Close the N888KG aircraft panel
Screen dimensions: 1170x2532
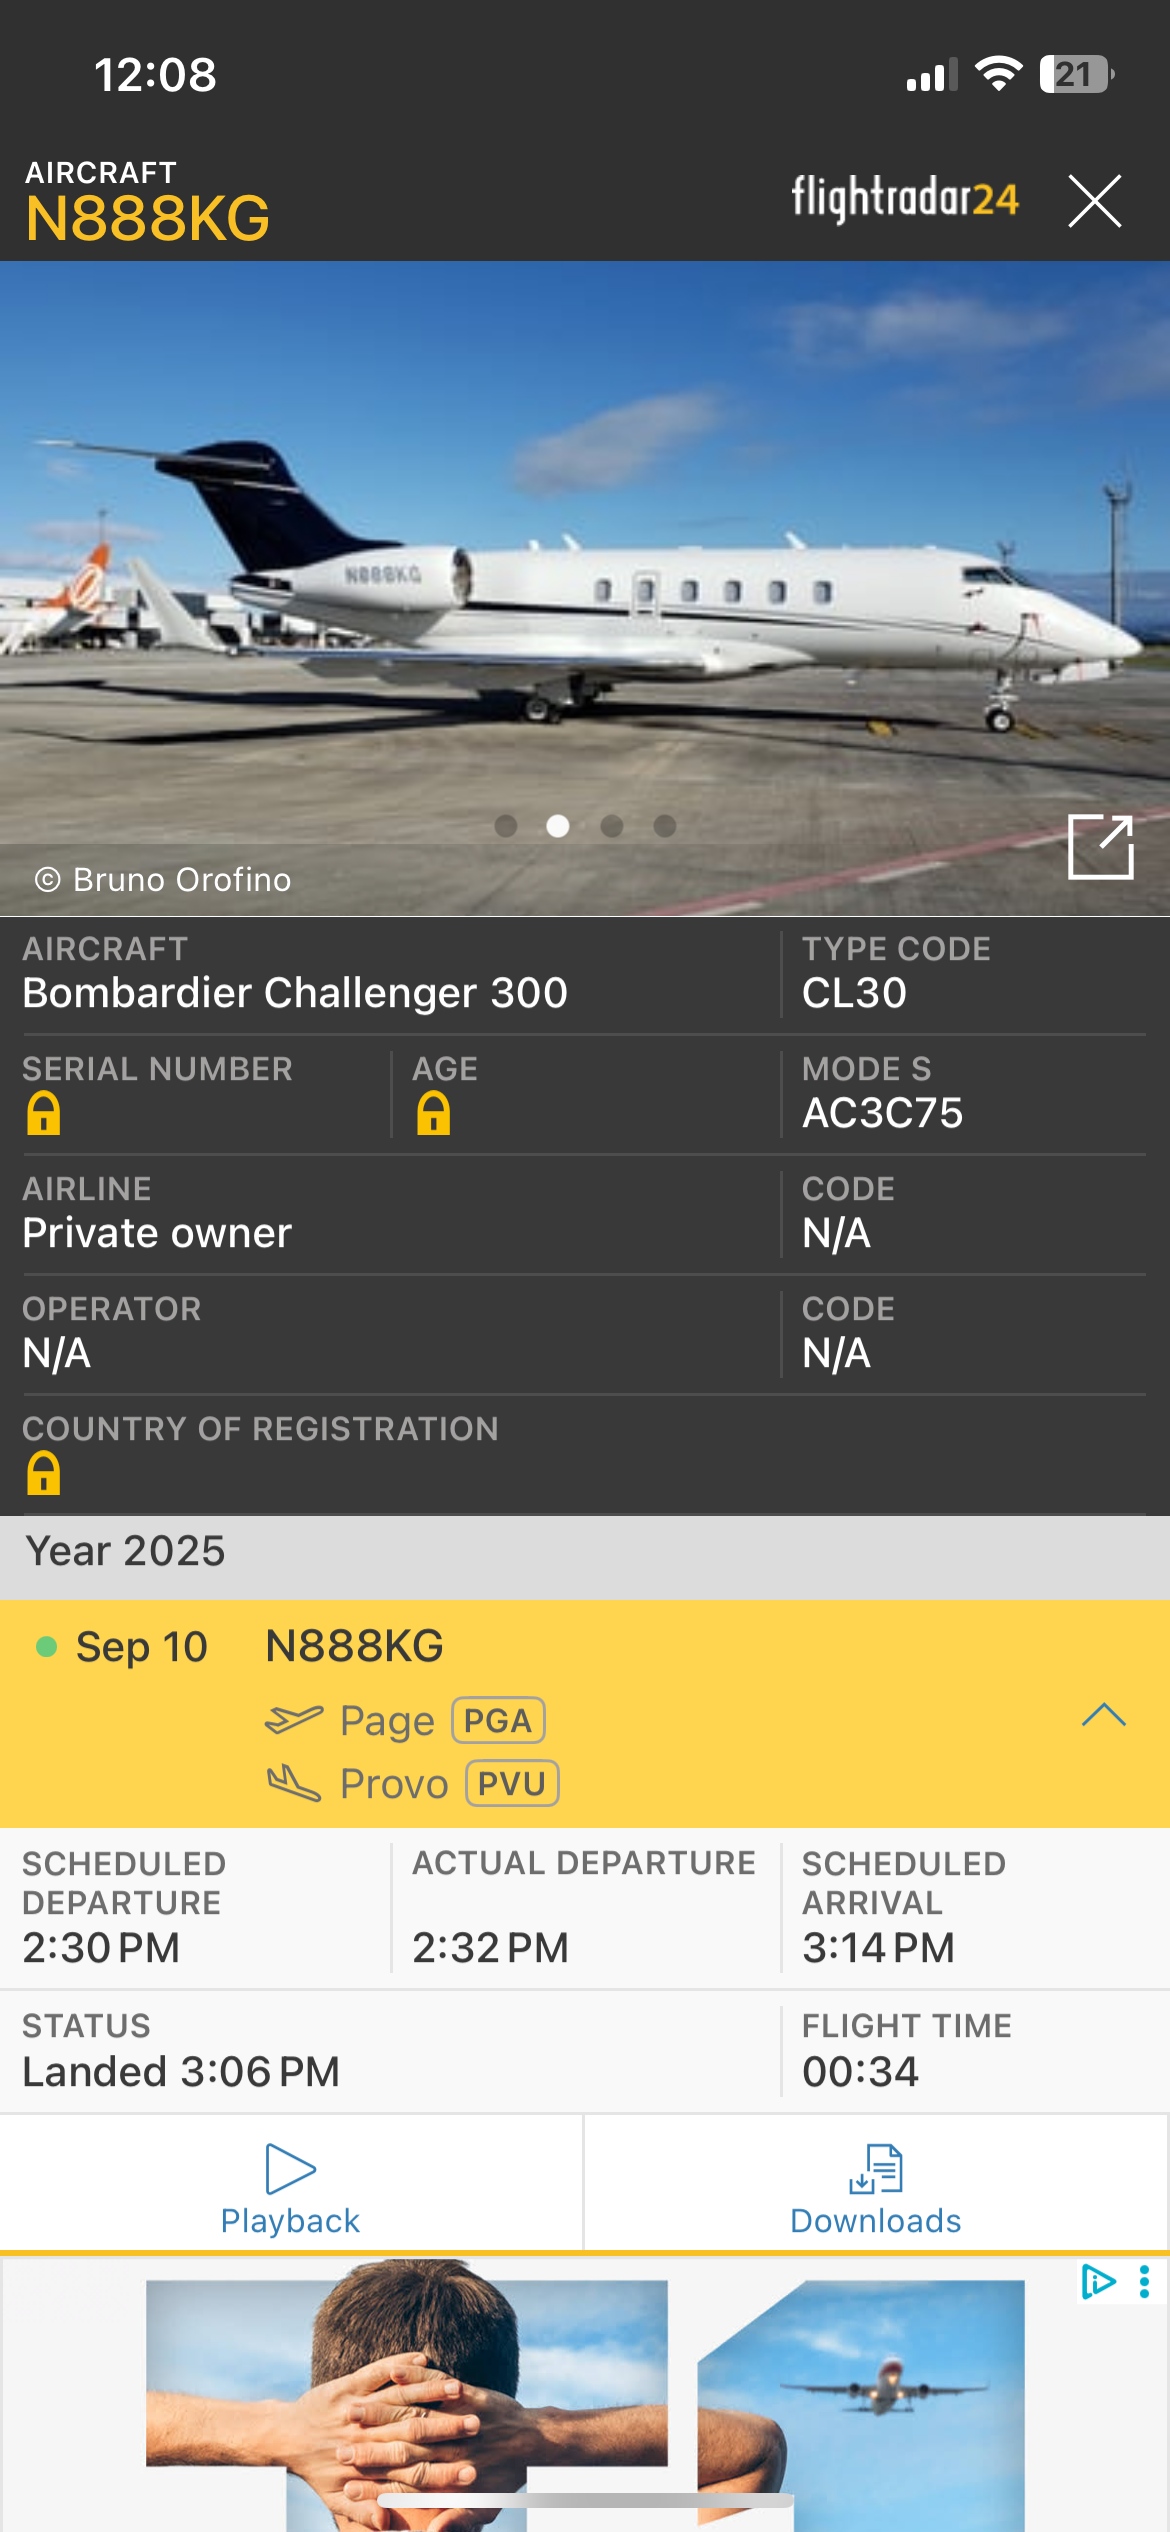1094,201
